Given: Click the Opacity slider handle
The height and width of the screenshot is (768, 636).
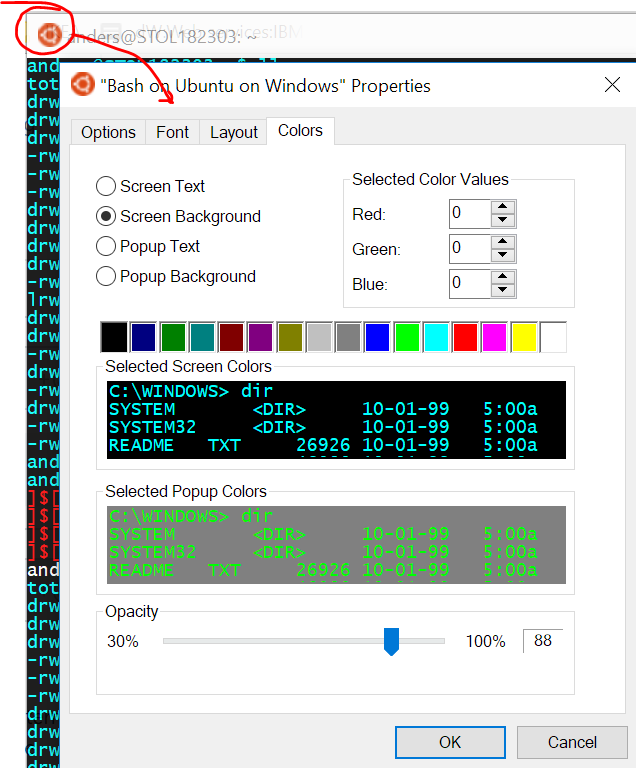Looking at the screenshot, I should pyautogui.click(x=391, y=641).
